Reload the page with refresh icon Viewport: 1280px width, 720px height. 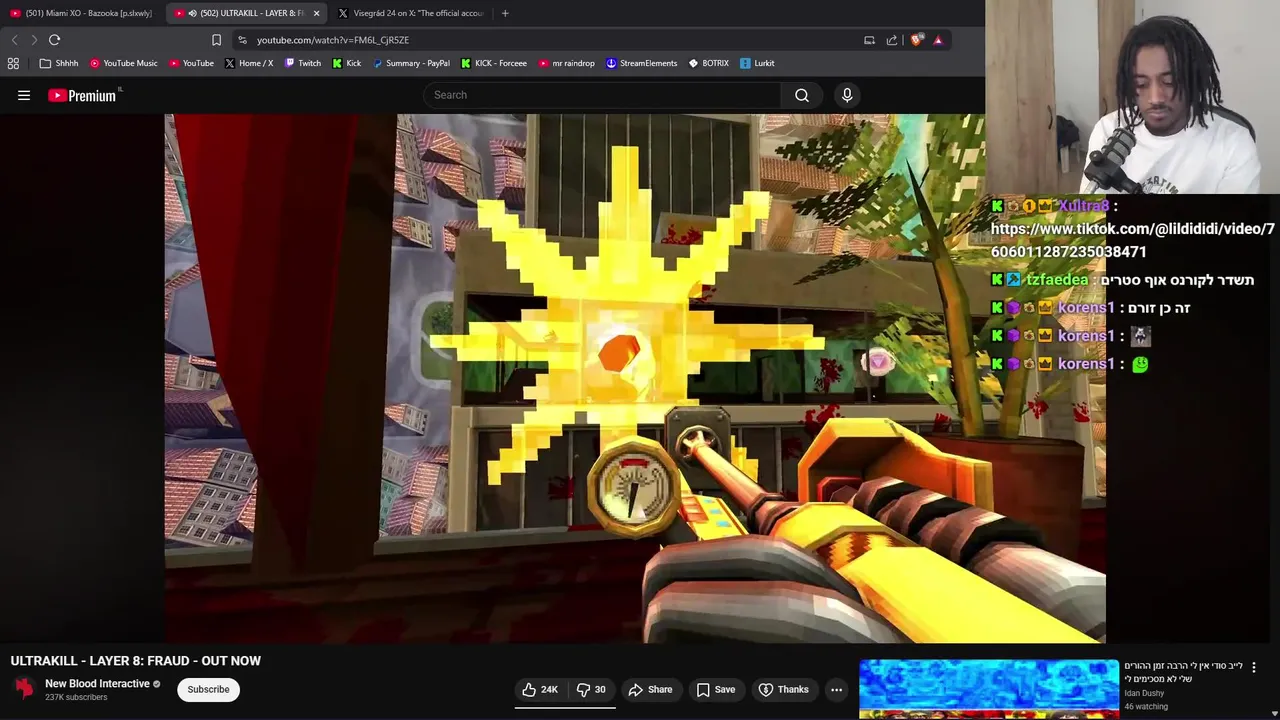(x=54, y=40)
